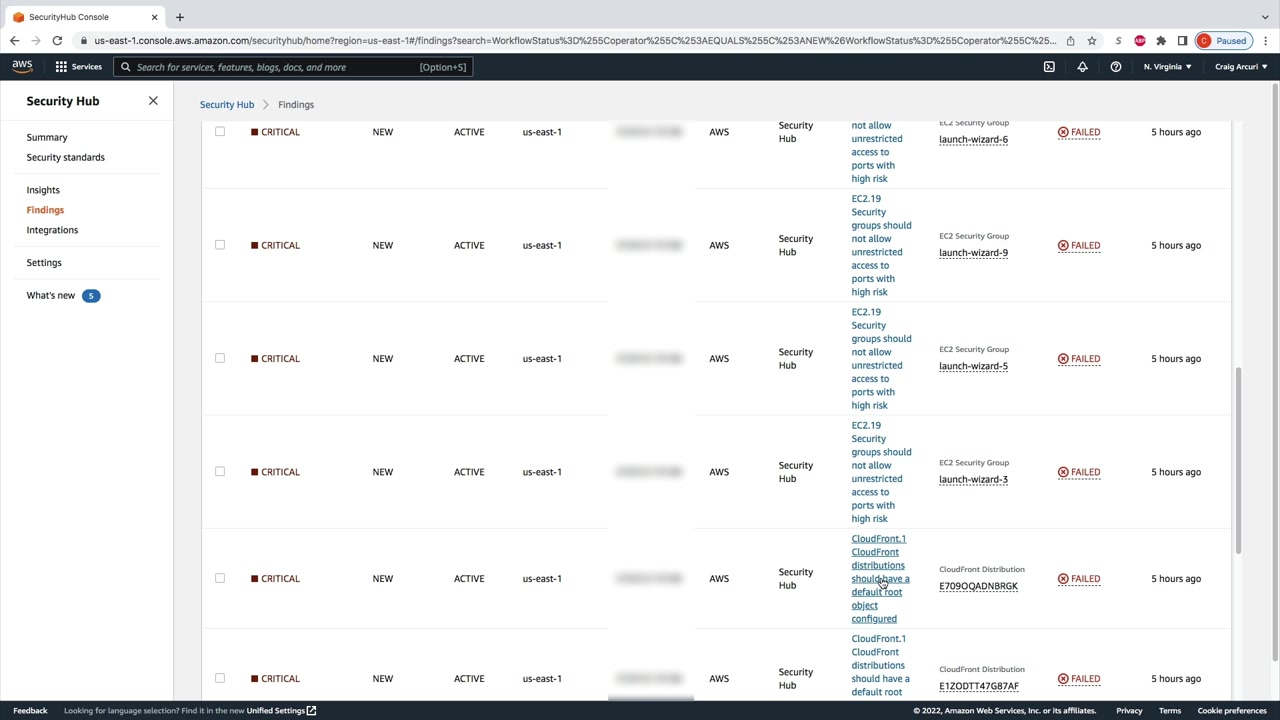Open the Adblock Plus extension icon

[1139, 41]
